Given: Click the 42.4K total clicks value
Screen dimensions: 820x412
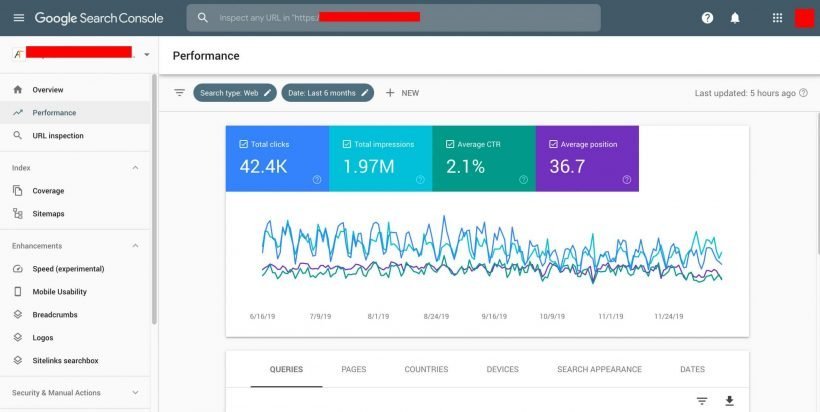Looking at the screenshot, I should (264, 166).
